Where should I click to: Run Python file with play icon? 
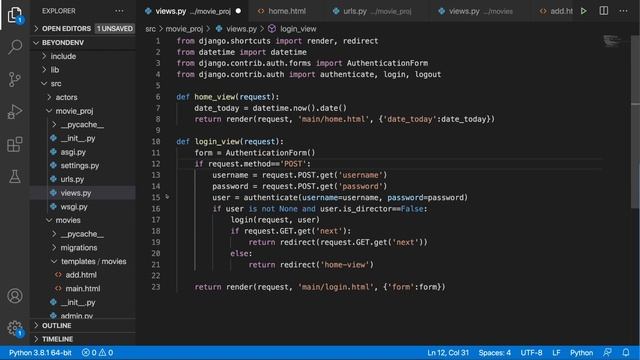click(584, 11)
